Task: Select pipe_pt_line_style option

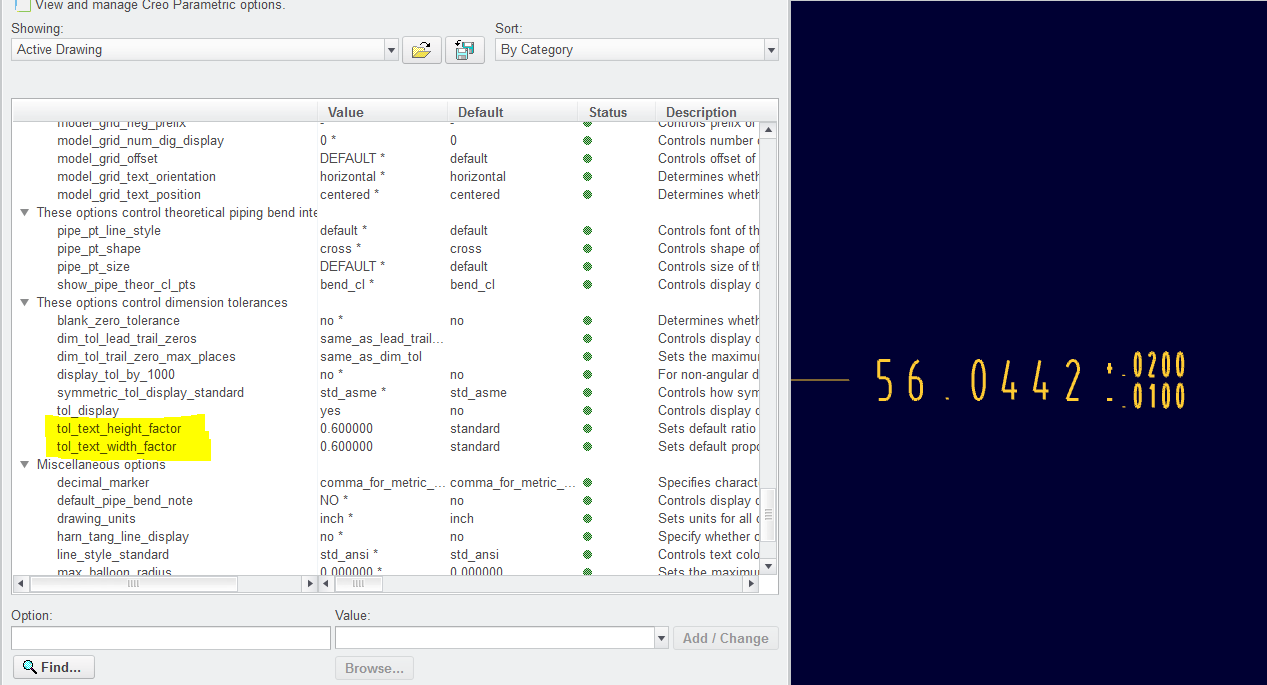Action: click(109, 231)
